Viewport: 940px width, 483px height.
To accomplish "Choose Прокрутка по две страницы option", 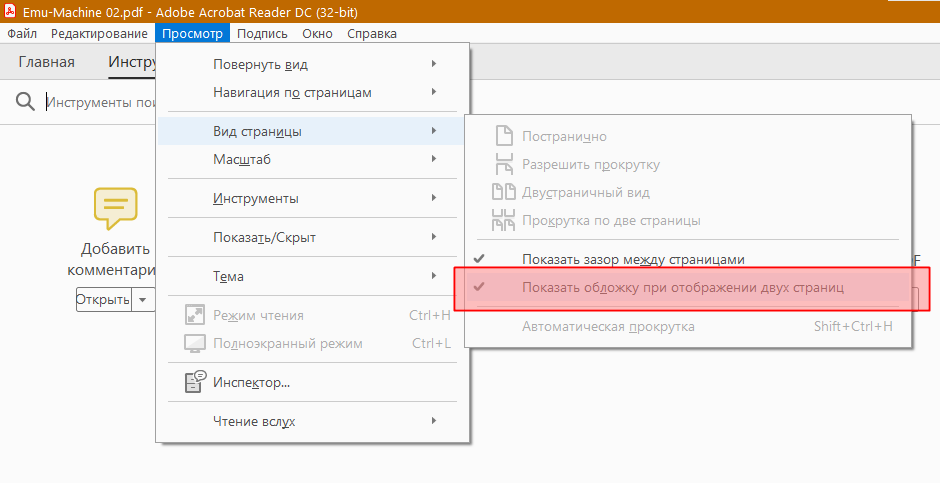I will tap(688, 220).
